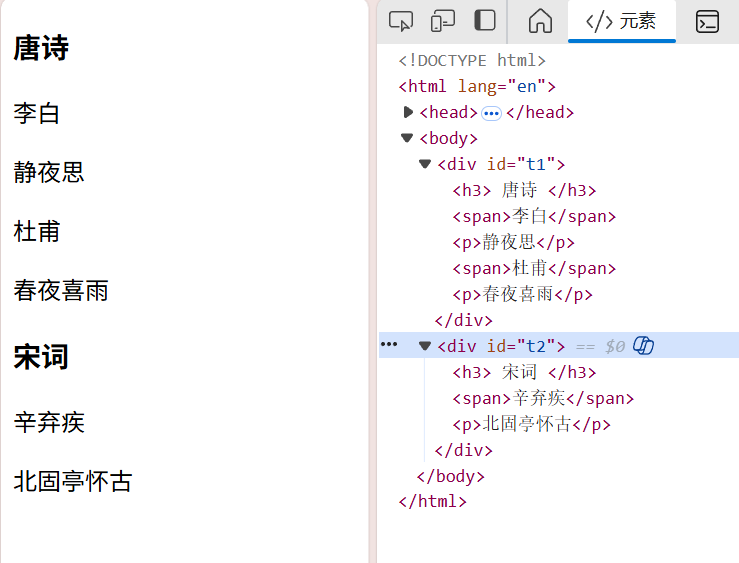The height and width of the screenshot is (563, 739).
Task: Click the "en" lang attribute value
Action: click(x=526, y=87)
